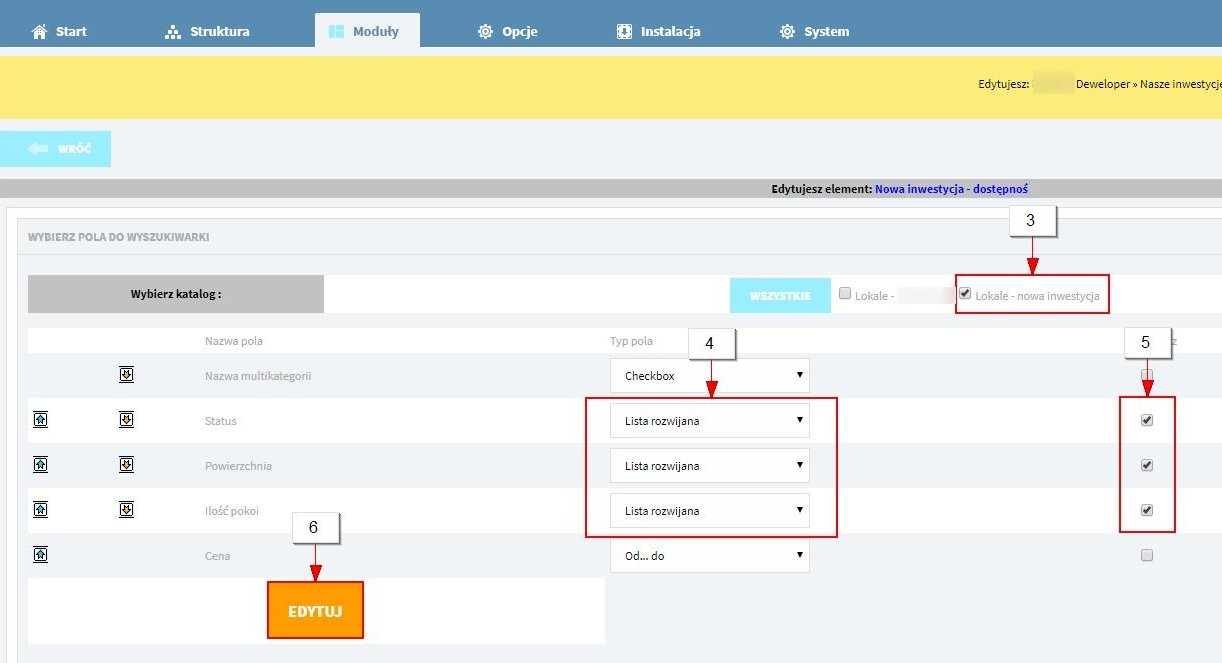The width and height of the screenshot is (1222, 663).
Task: Go back with the WRÓĆ button
Action: tap(55, 149)
